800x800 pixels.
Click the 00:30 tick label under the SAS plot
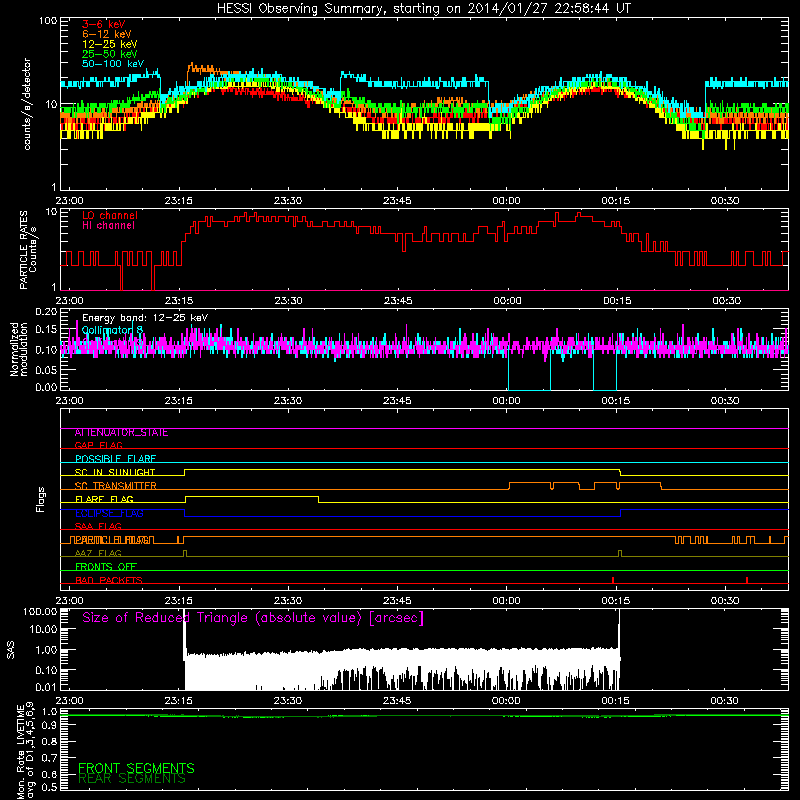pyautogui.click(x=724, y=701)
